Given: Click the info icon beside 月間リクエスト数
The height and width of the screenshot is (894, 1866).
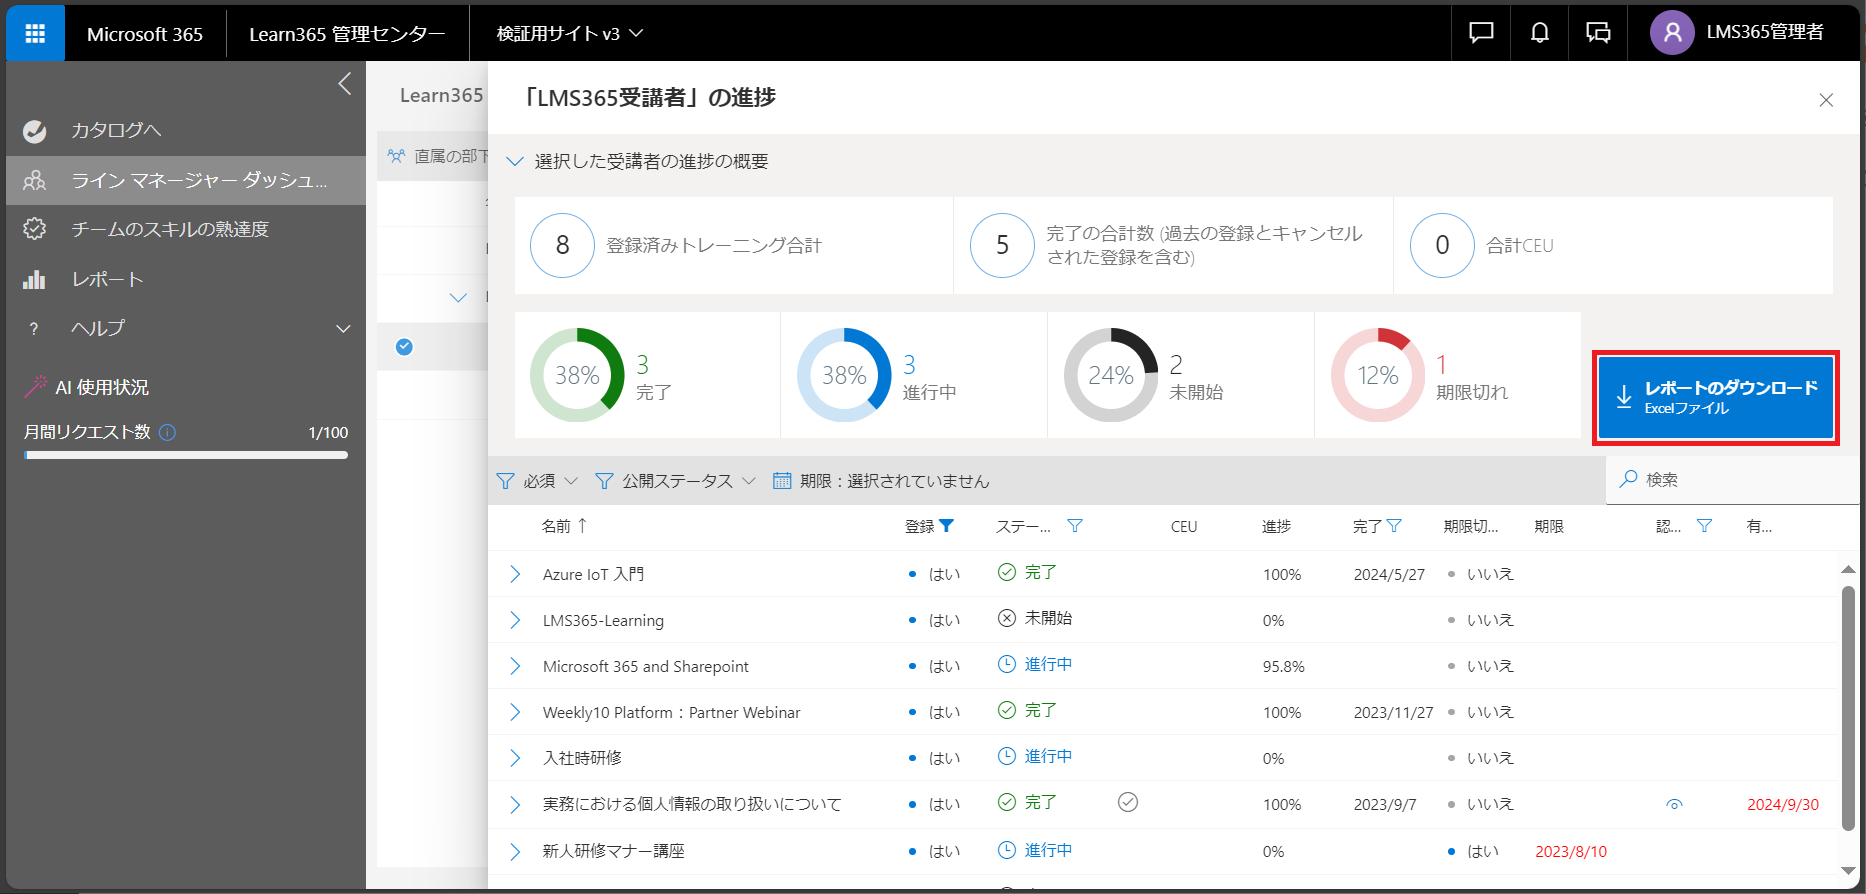Looking at the screenshot, I should tap(168, 432).
